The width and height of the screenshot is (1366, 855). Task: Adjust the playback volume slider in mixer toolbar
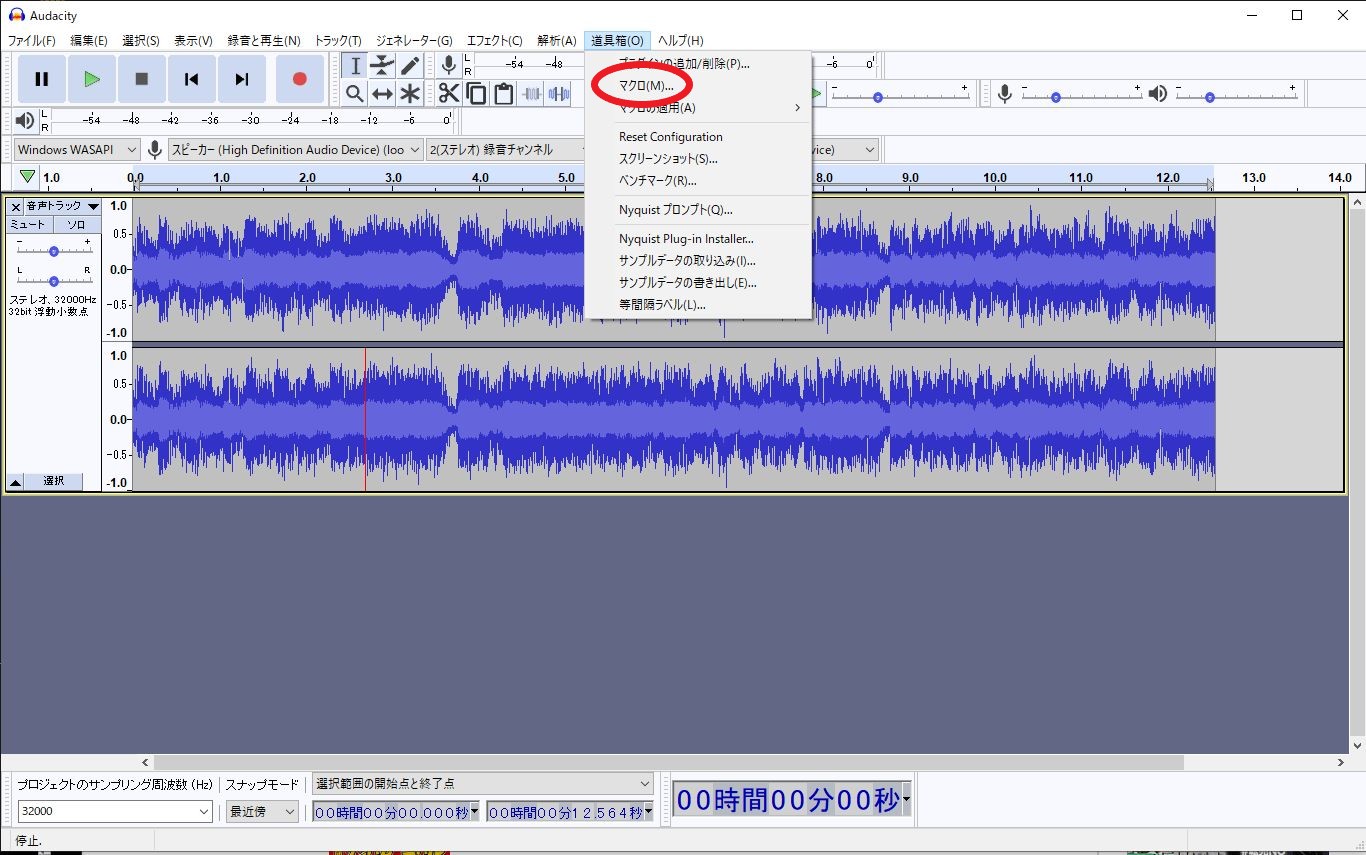pyautogui.click(x=1236, y=96)
